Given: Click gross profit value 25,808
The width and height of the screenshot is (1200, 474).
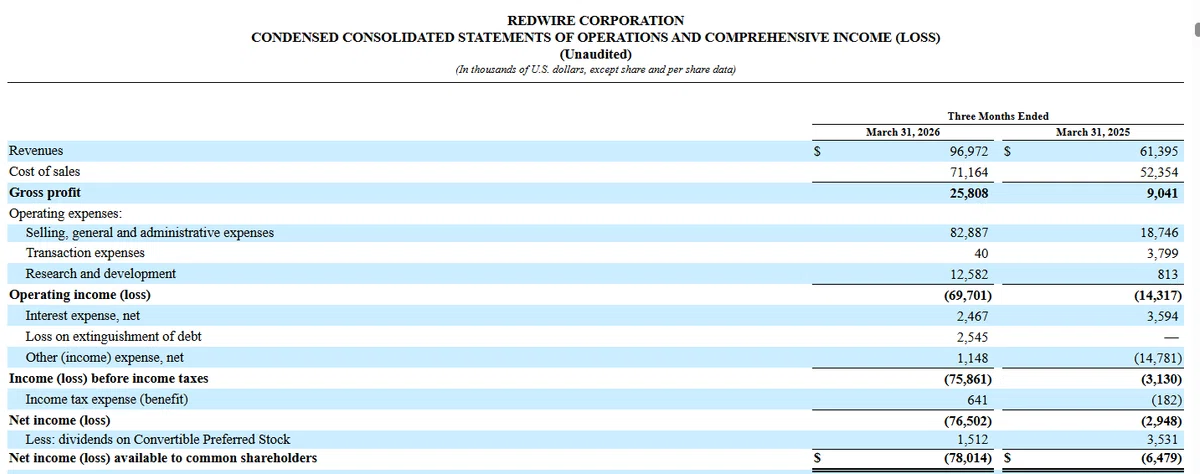Looking at the screenshot, I should [x=969, y=193].
